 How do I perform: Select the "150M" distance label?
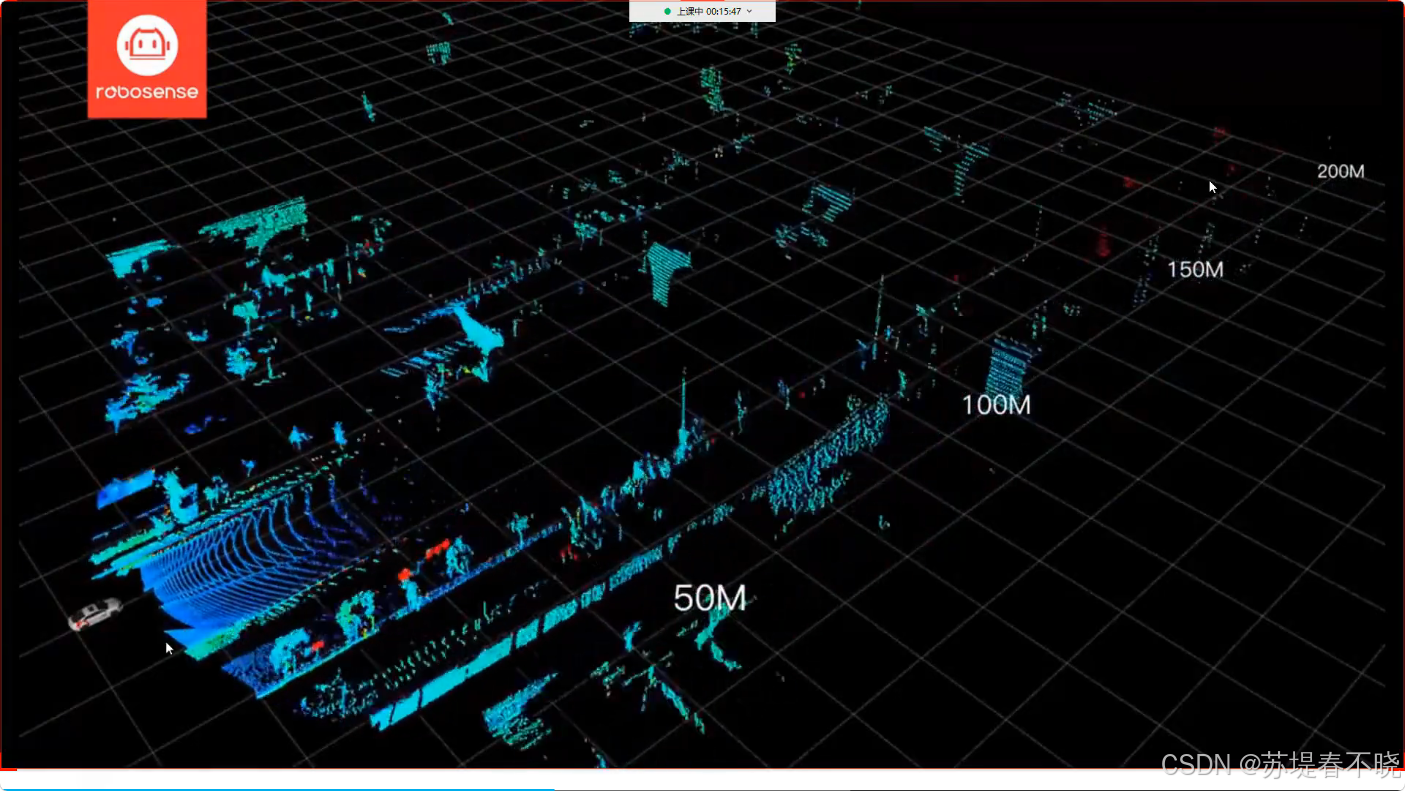point(1195,270)
